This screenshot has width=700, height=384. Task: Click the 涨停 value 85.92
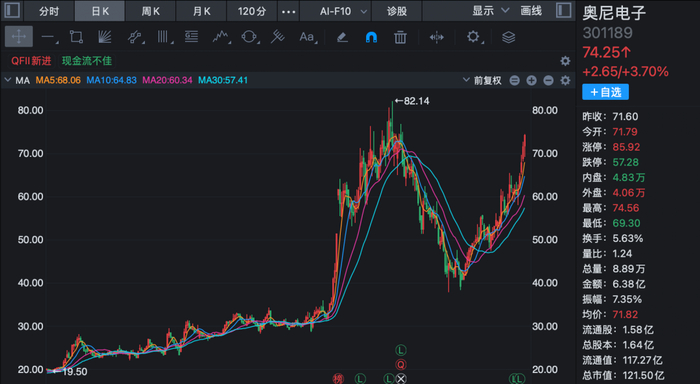(625, 147)
